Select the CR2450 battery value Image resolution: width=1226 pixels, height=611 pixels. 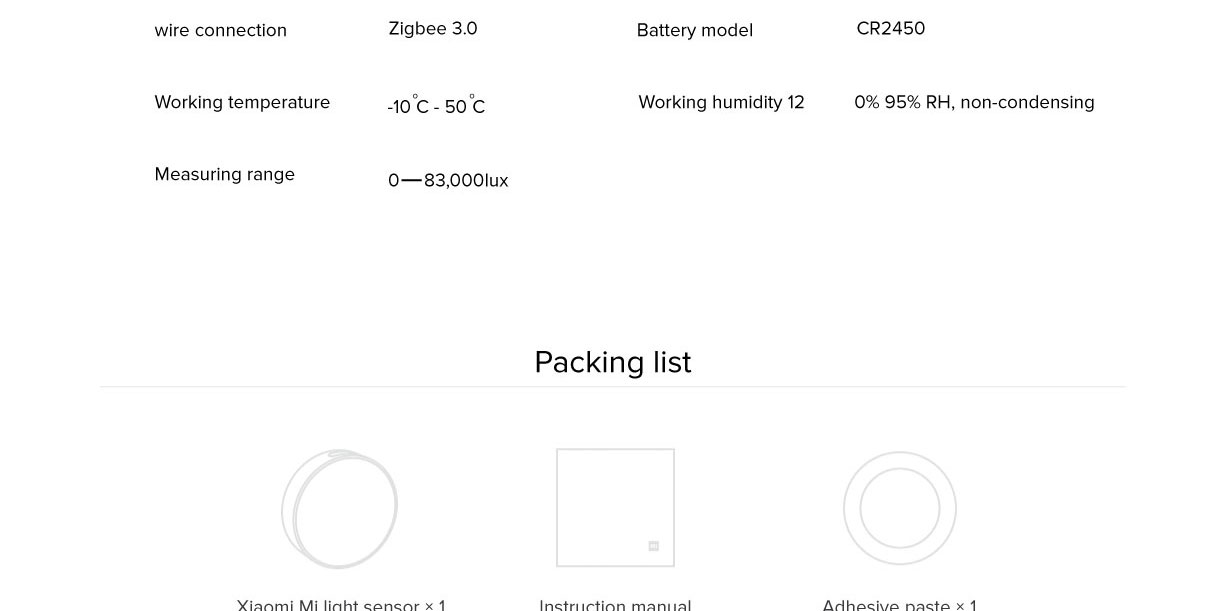point(890,29)
